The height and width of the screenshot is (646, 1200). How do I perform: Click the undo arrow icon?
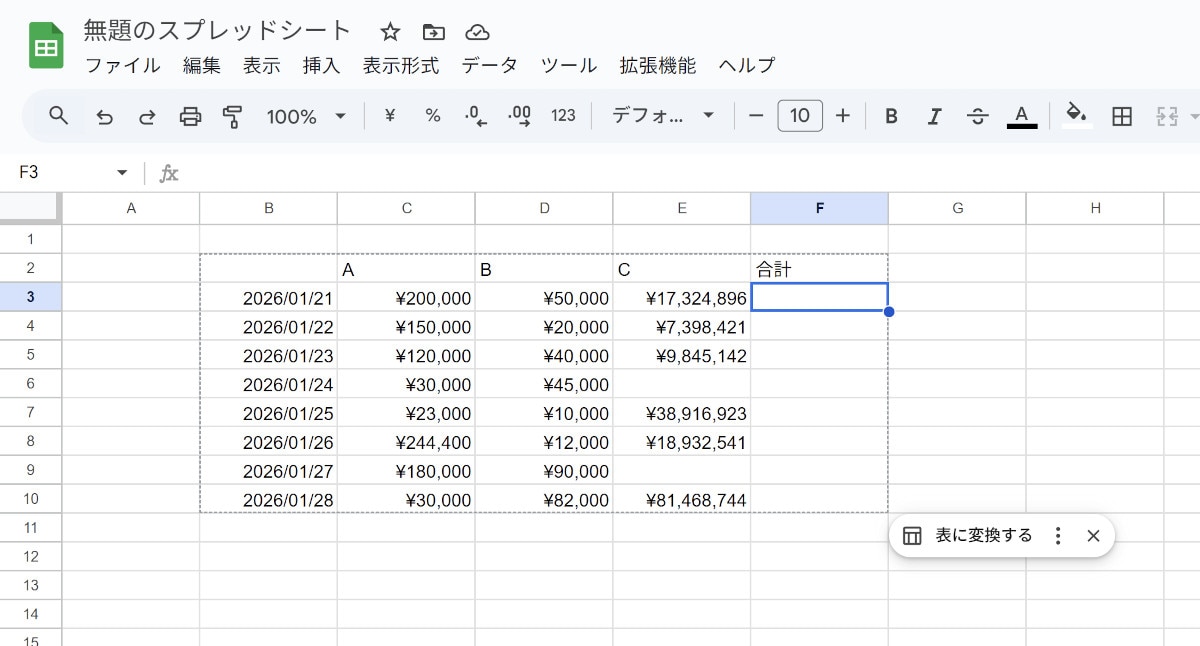pyautogui.click(x=104, y=117)
